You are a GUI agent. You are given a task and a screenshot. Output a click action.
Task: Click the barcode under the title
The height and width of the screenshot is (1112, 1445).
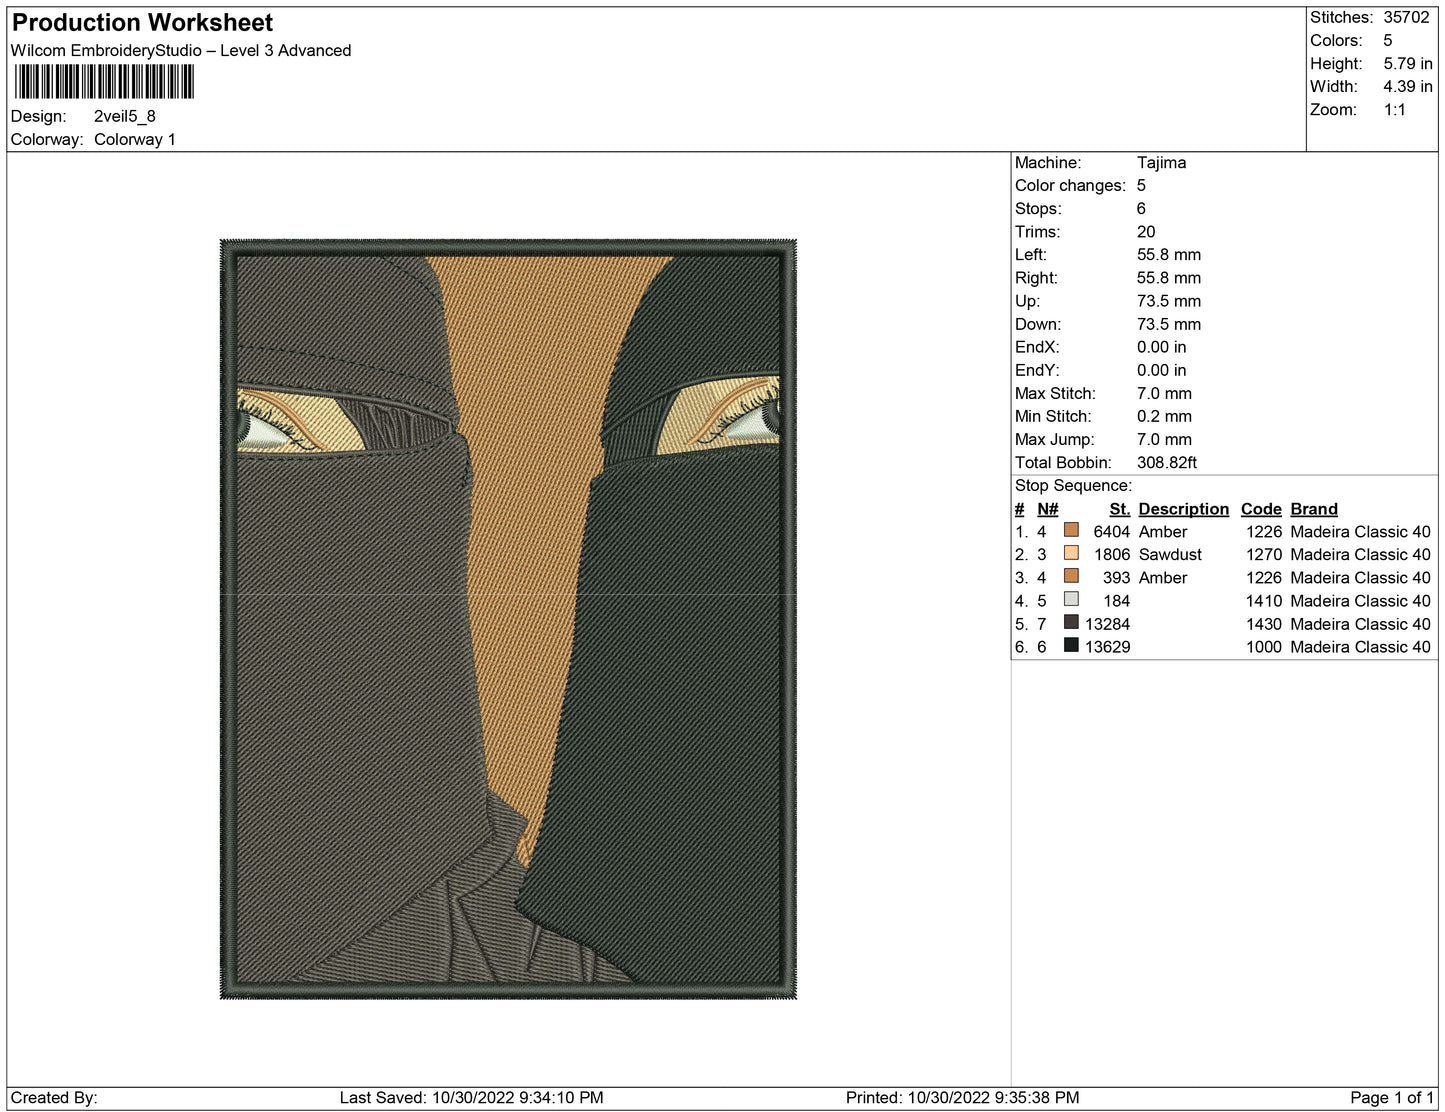click(x=103, y=82)
